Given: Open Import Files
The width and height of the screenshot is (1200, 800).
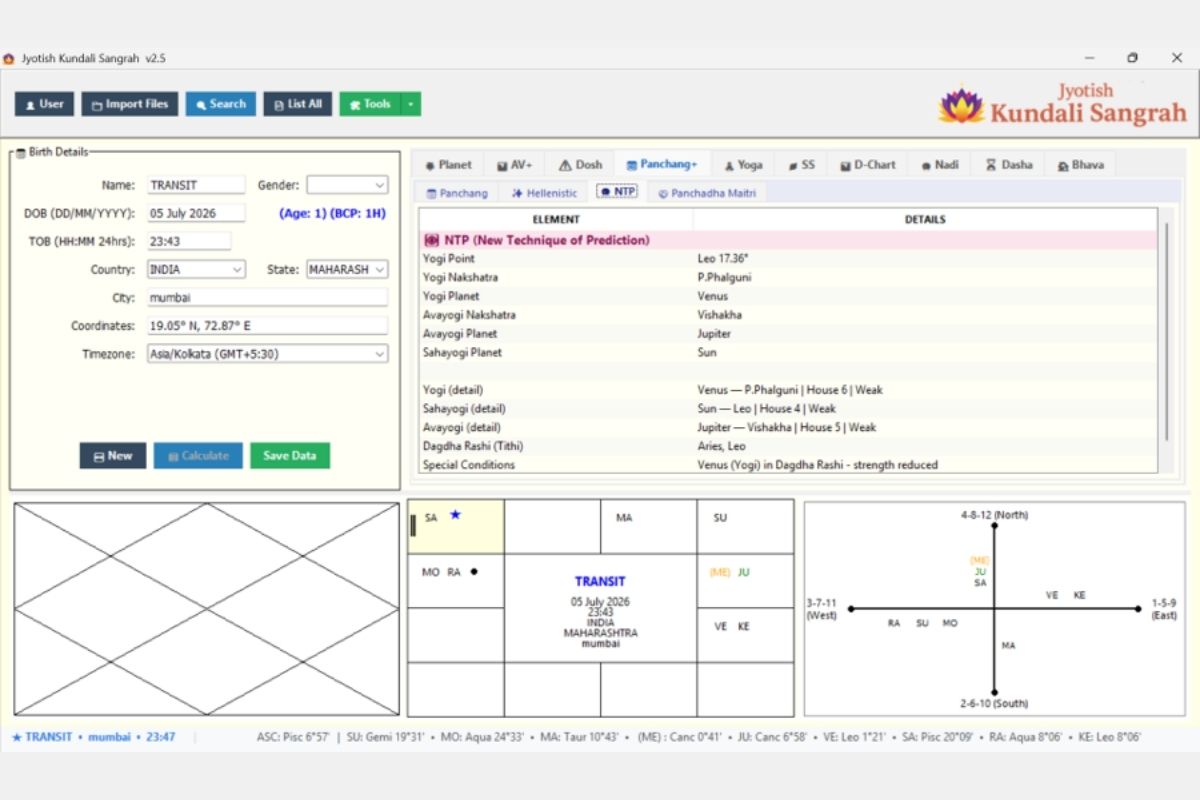Looking at the screenshot, I should pyautogui.click(x=130, y=104).
